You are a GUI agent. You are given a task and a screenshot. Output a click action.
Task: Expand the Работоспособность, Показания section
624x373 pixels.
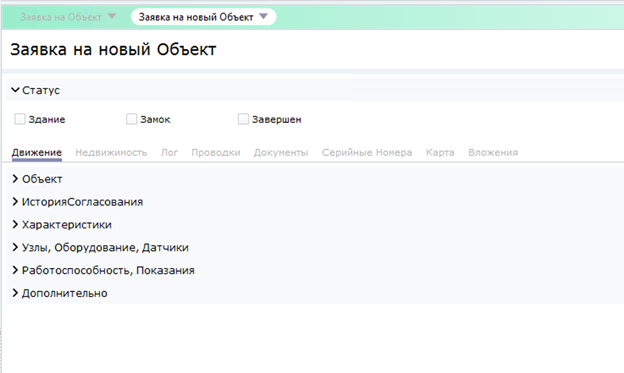(15, 270)
